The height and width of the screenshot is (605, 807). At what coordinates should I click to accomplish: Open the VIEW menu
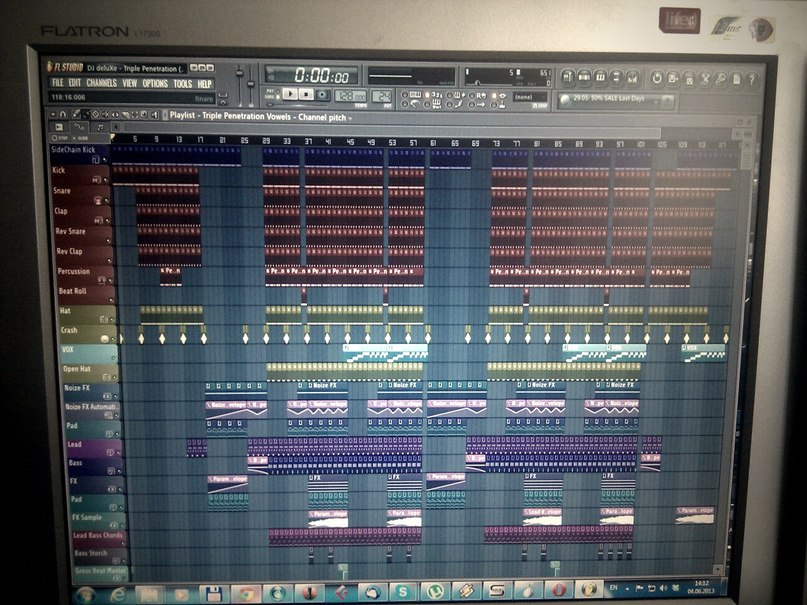tap(130, 83)
